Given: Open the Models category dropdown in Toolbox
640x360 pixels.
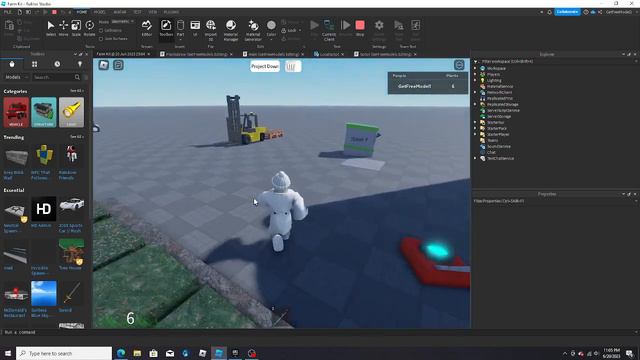Looking at the screenshot, I should pos(16,77).
